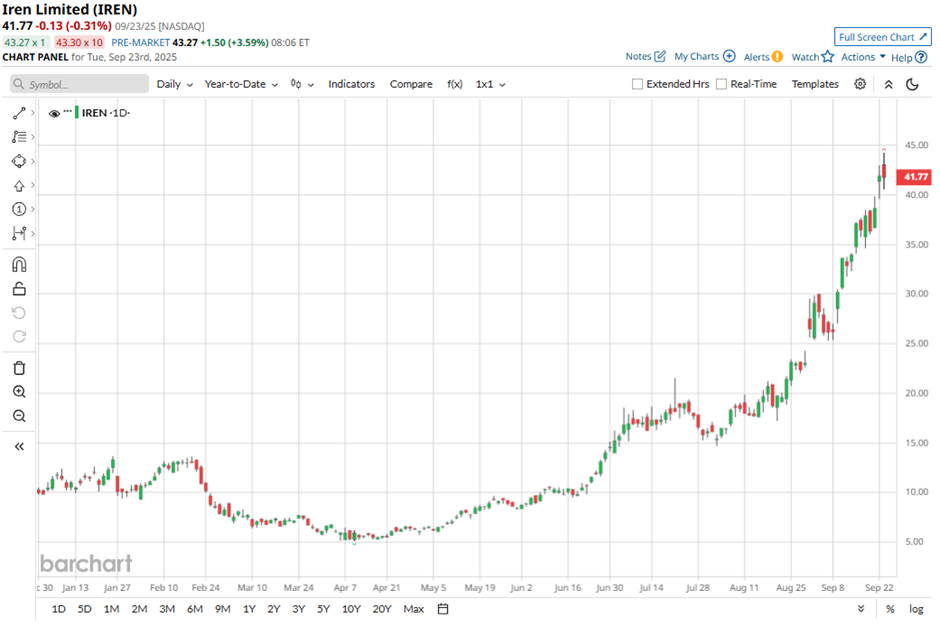The image size is (940, 627).
Task: Click the Watch star icon
Action: pos(828,56)
